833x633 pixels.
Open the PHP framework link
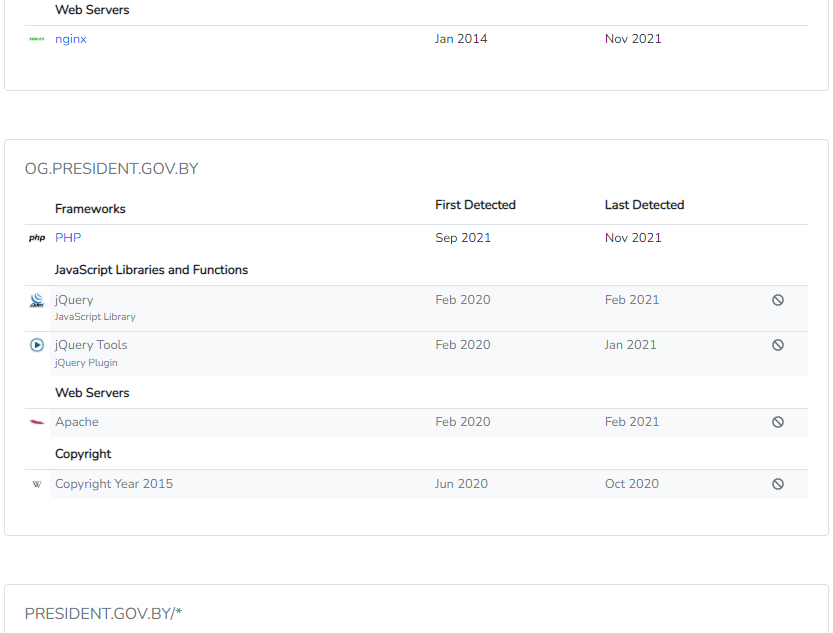[68, 237]
